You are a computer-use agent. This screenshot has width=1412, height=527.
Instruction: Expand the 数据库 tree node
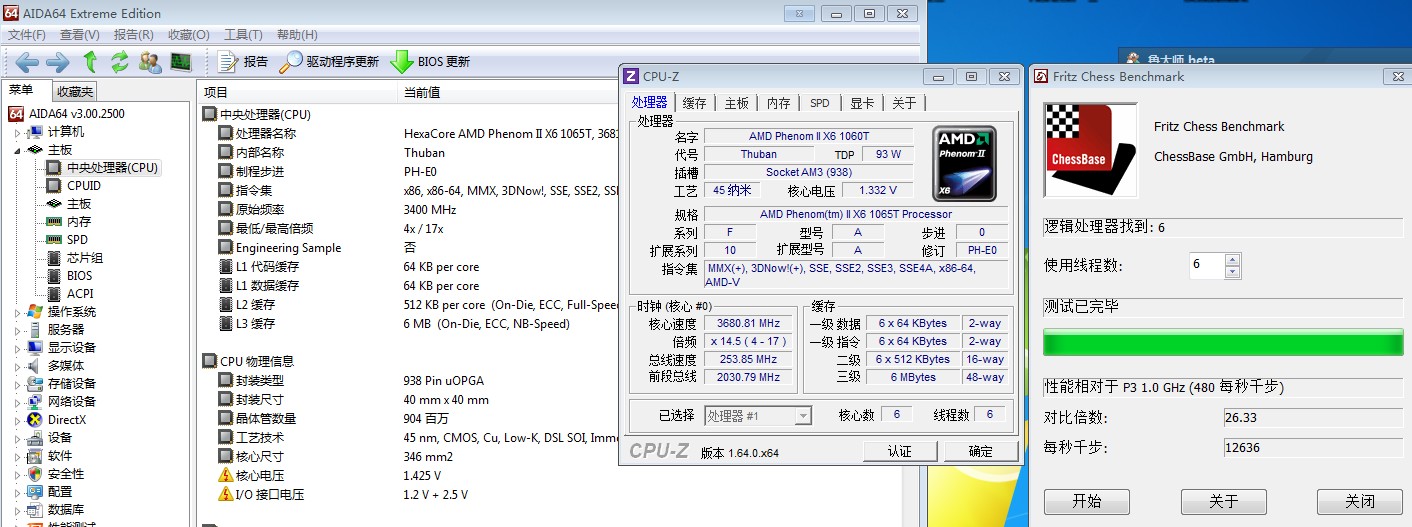pyautogui.click(x=17, y=510)
